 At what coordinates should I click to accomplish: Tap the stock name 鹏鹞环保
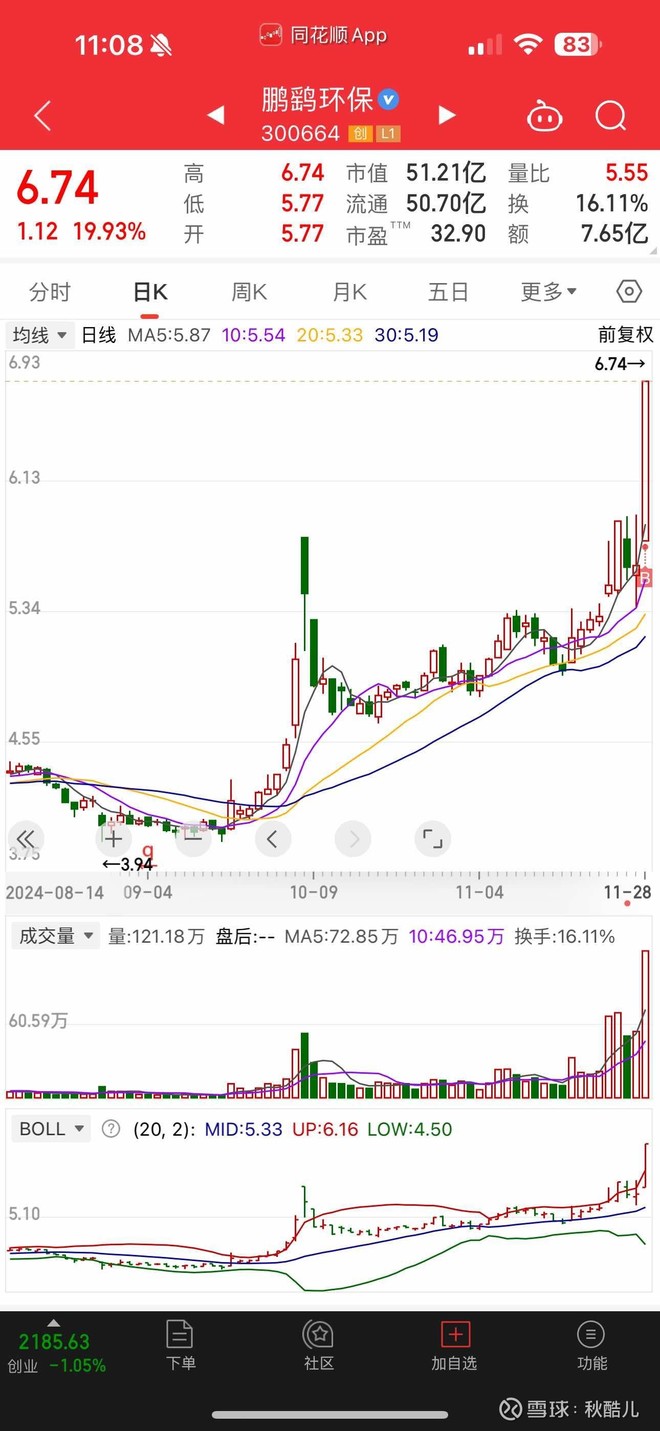point(317,100)
